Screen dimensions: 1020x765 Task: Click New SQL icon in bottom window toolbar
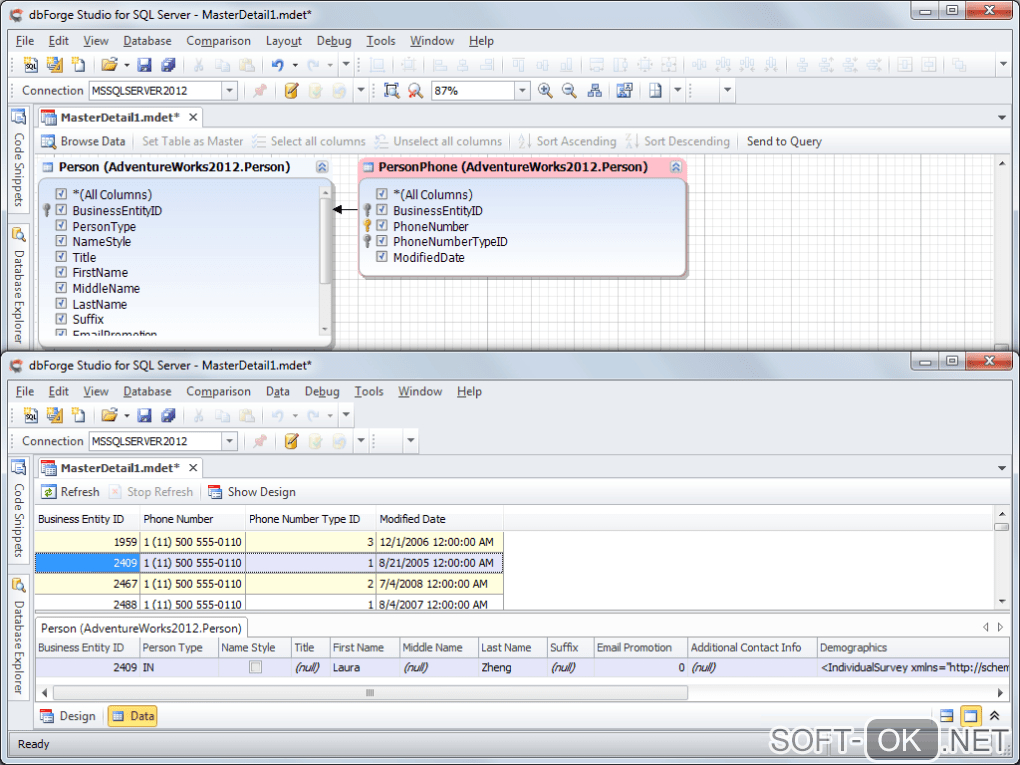click(31, 415)
